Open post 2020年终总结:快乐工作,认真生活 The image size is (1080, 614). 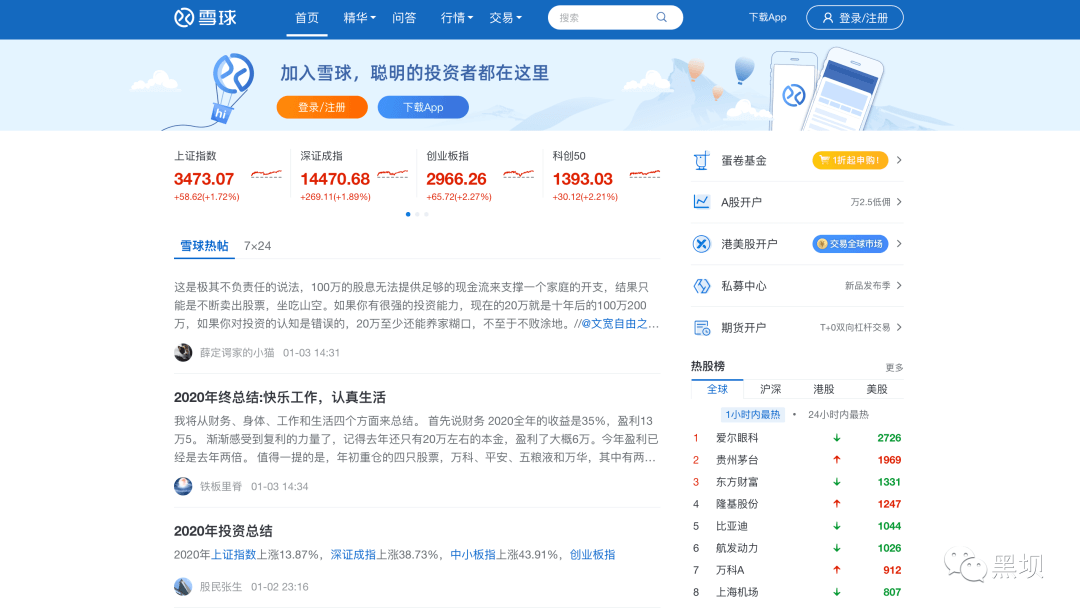[x=280, y=398]
